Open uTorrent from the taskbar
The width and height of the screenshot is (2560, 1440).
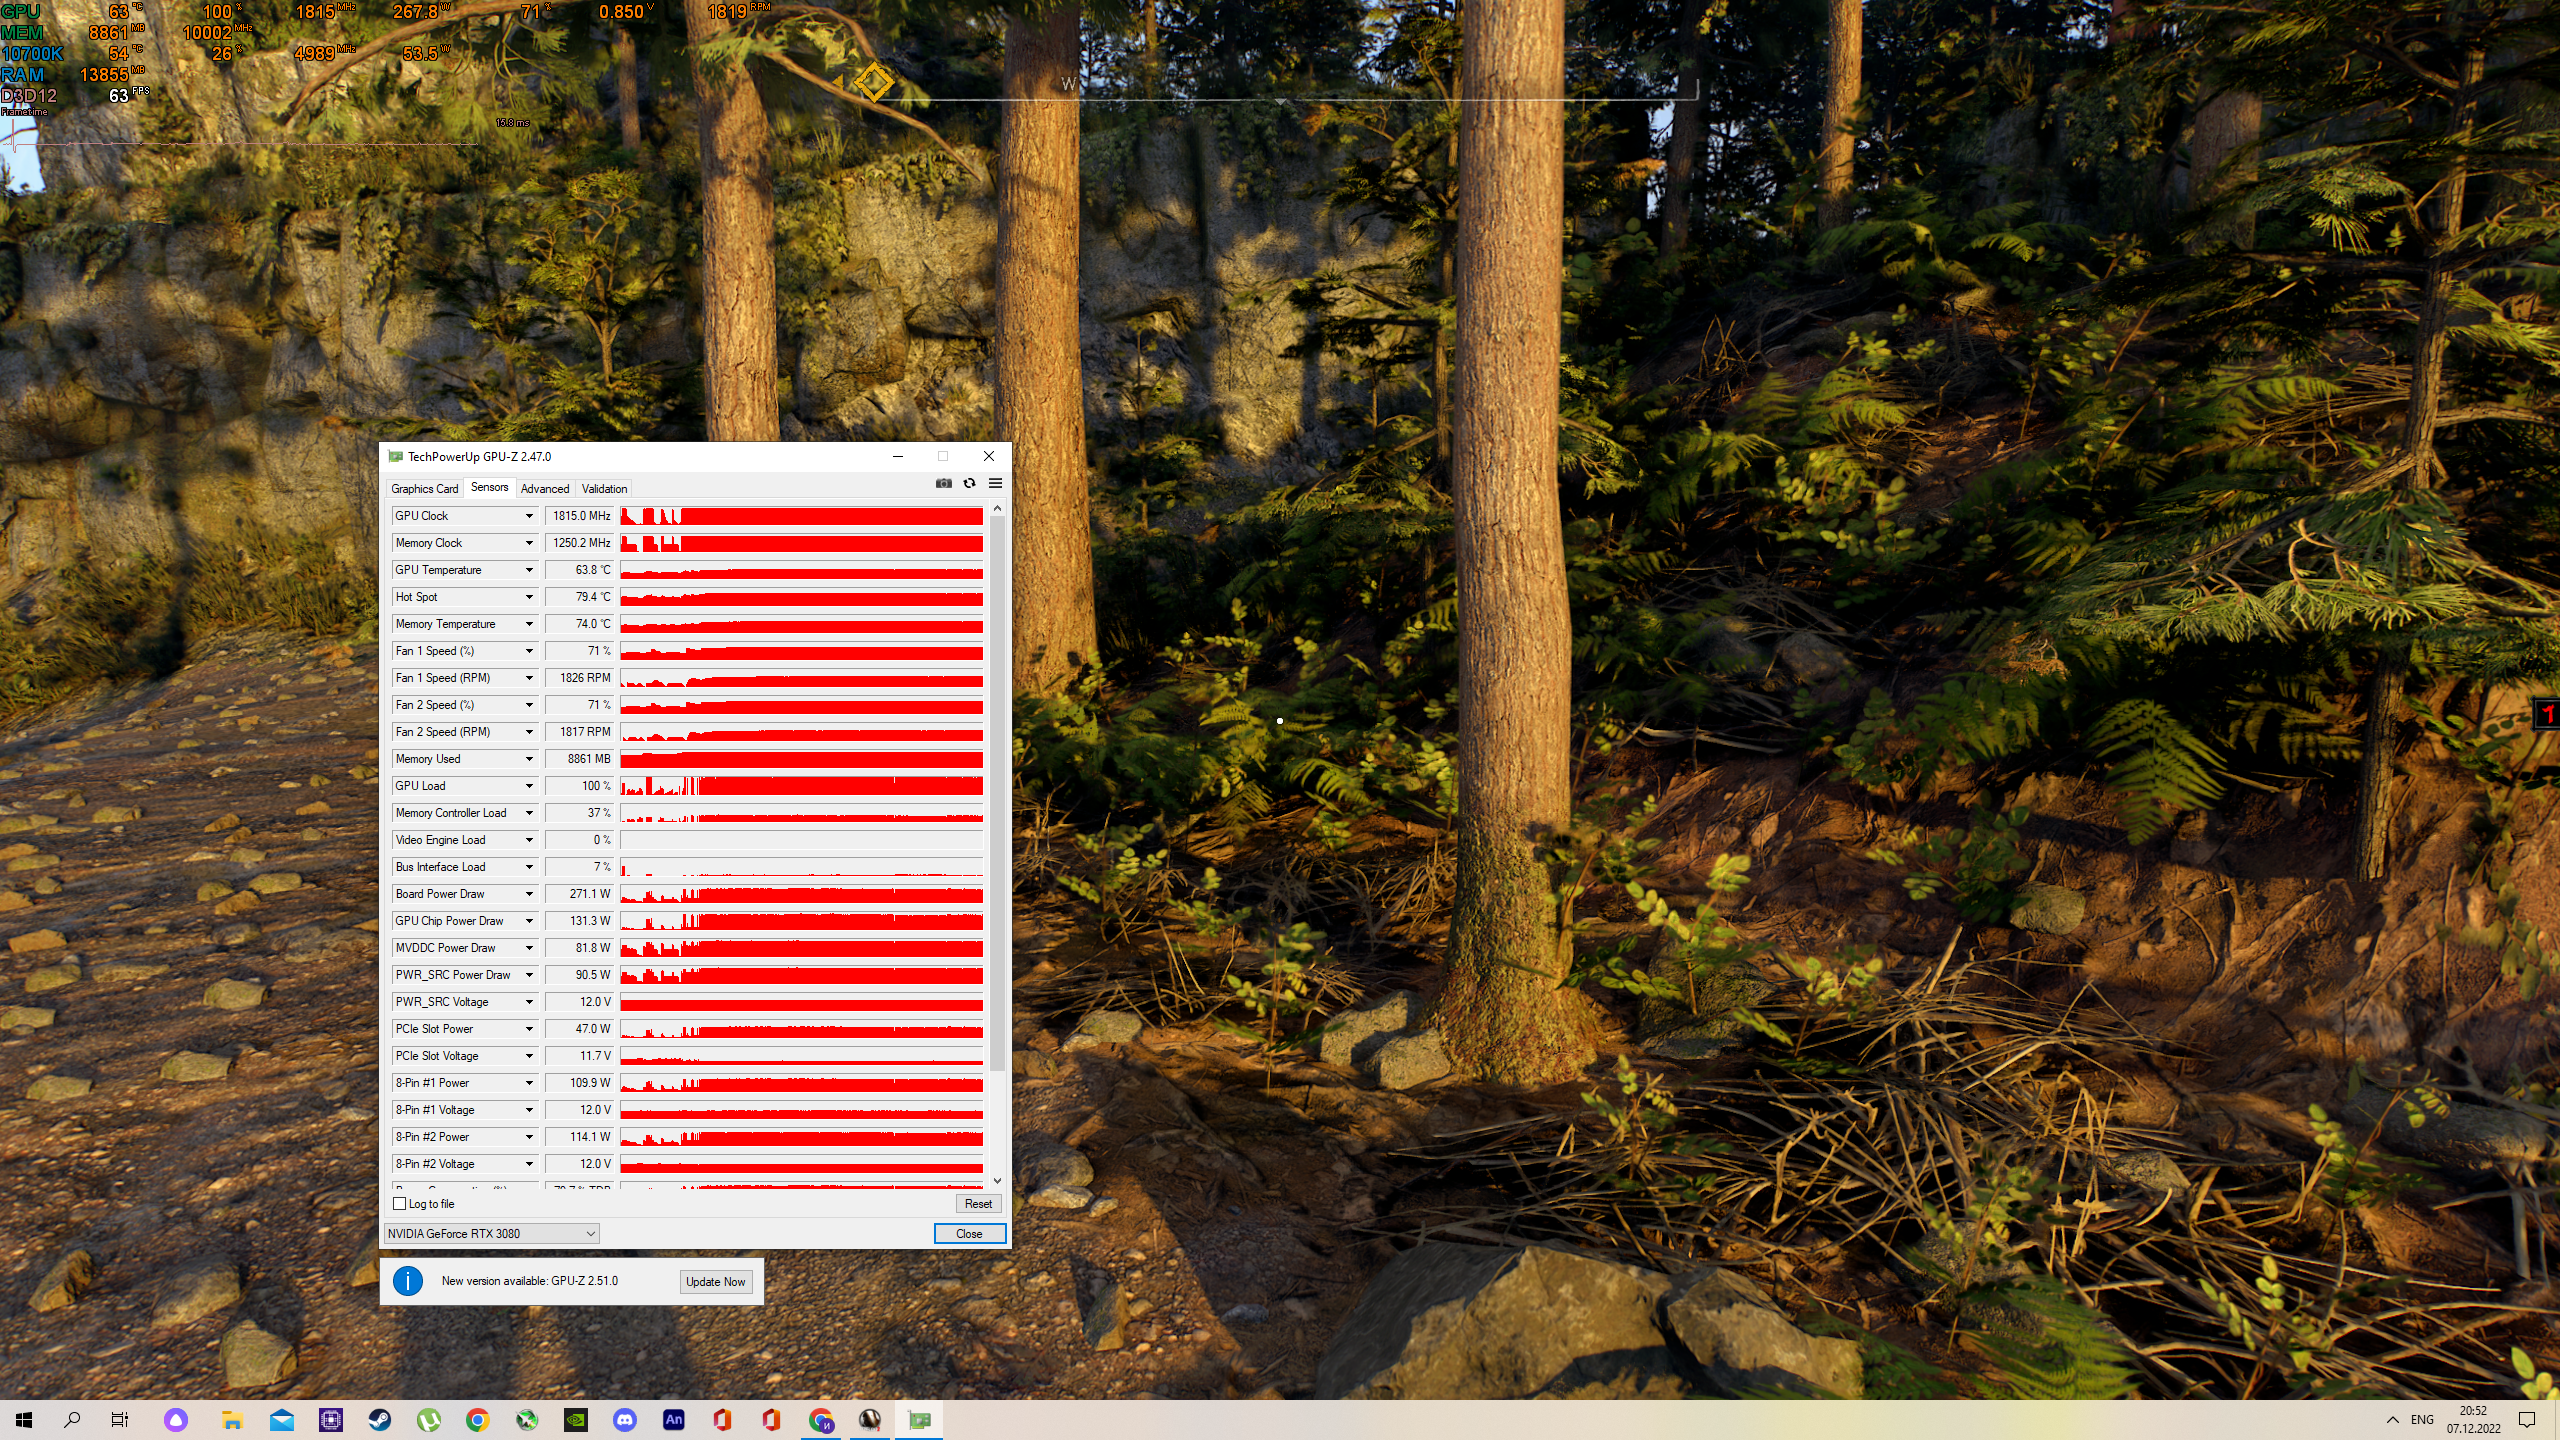point(429,1419)
